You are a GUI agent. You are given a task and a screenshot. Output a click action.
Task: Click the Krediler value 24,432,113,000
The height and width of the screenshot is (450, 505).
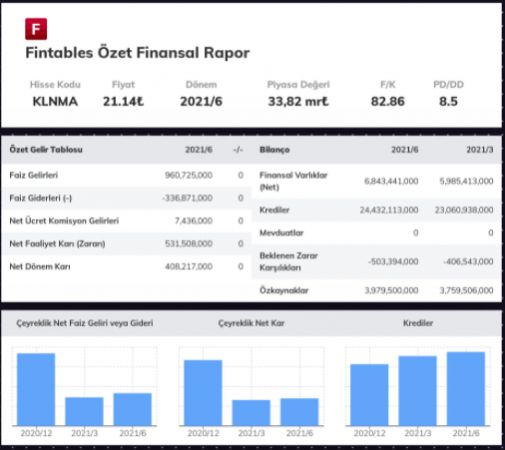(389, 210)
